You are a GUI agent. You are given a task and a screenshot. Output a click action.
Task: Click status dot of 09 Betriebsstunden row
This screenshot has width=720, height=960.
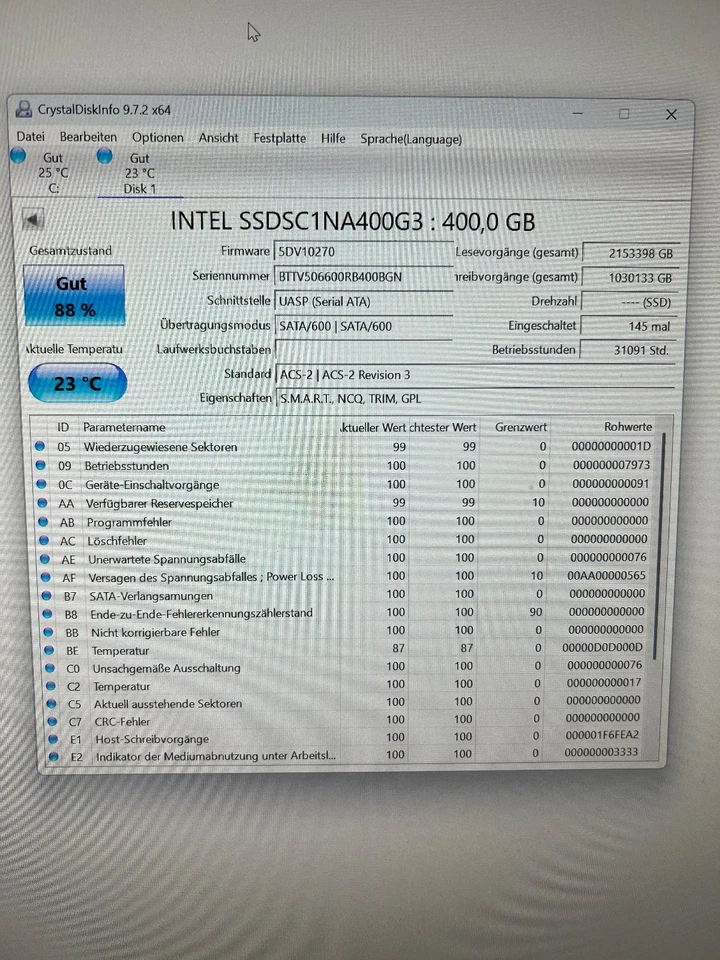[x=41, y=465]
